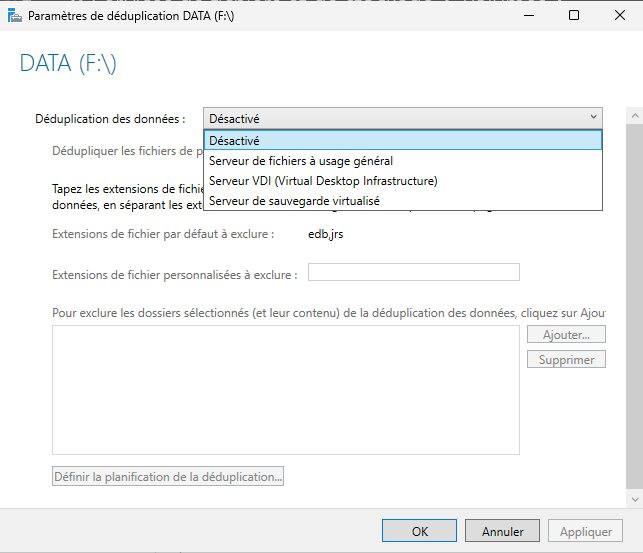The width and height of the screenshot is (643, 553).
Task: Click the scrollbar up arrow
Action: (x=633, y=115)
